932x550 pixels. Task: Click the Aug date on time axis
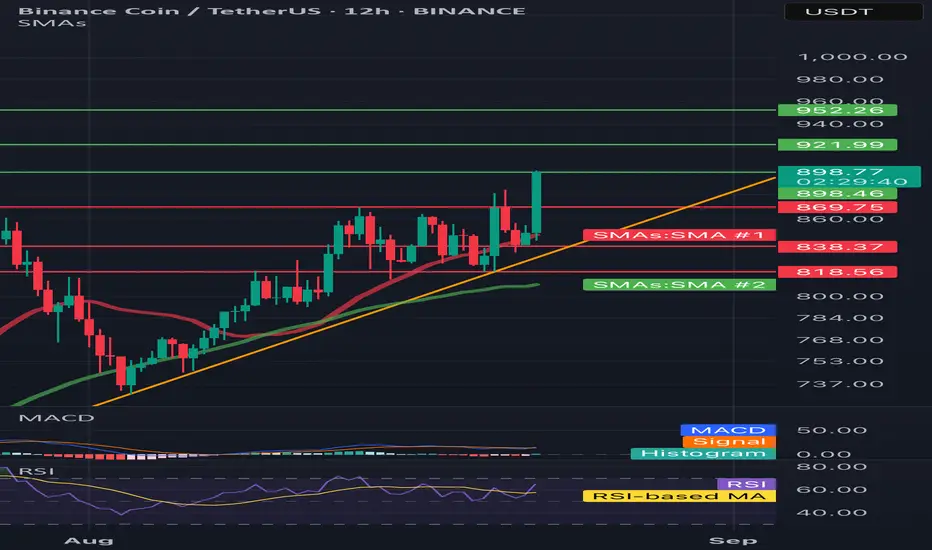coord(89,540)
